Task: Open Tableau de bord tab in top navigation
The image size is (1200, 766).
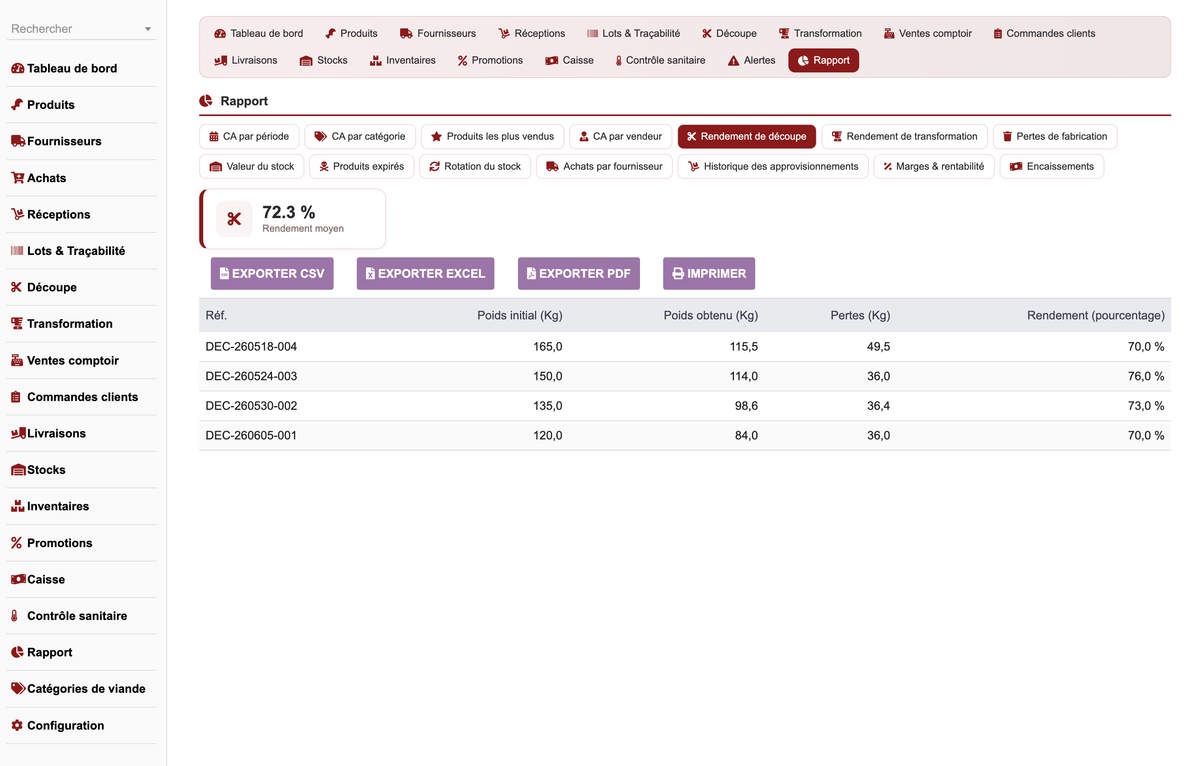Action: tap(259, 33)
